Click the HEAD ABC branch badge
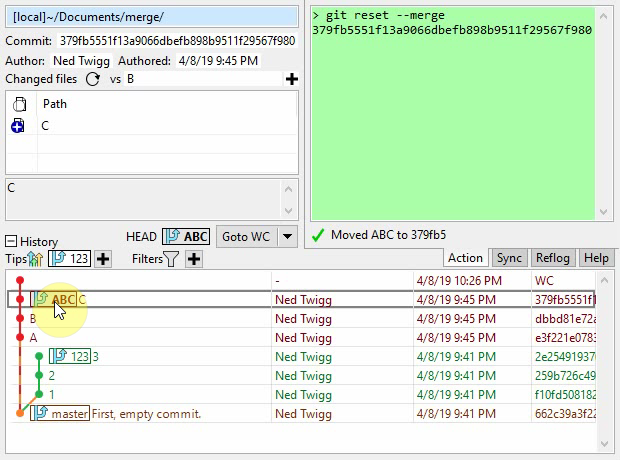 (186, 236)
